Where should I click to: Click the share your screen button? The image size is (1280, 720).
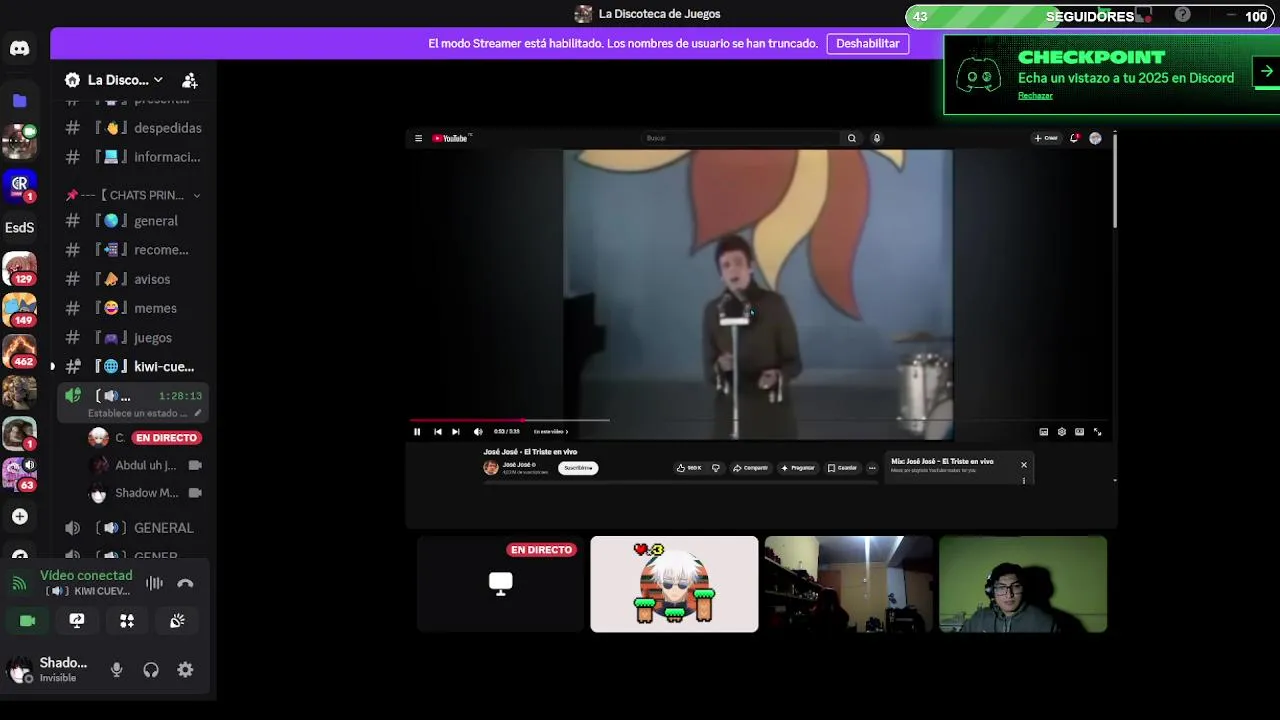click(x=77, y=621)
